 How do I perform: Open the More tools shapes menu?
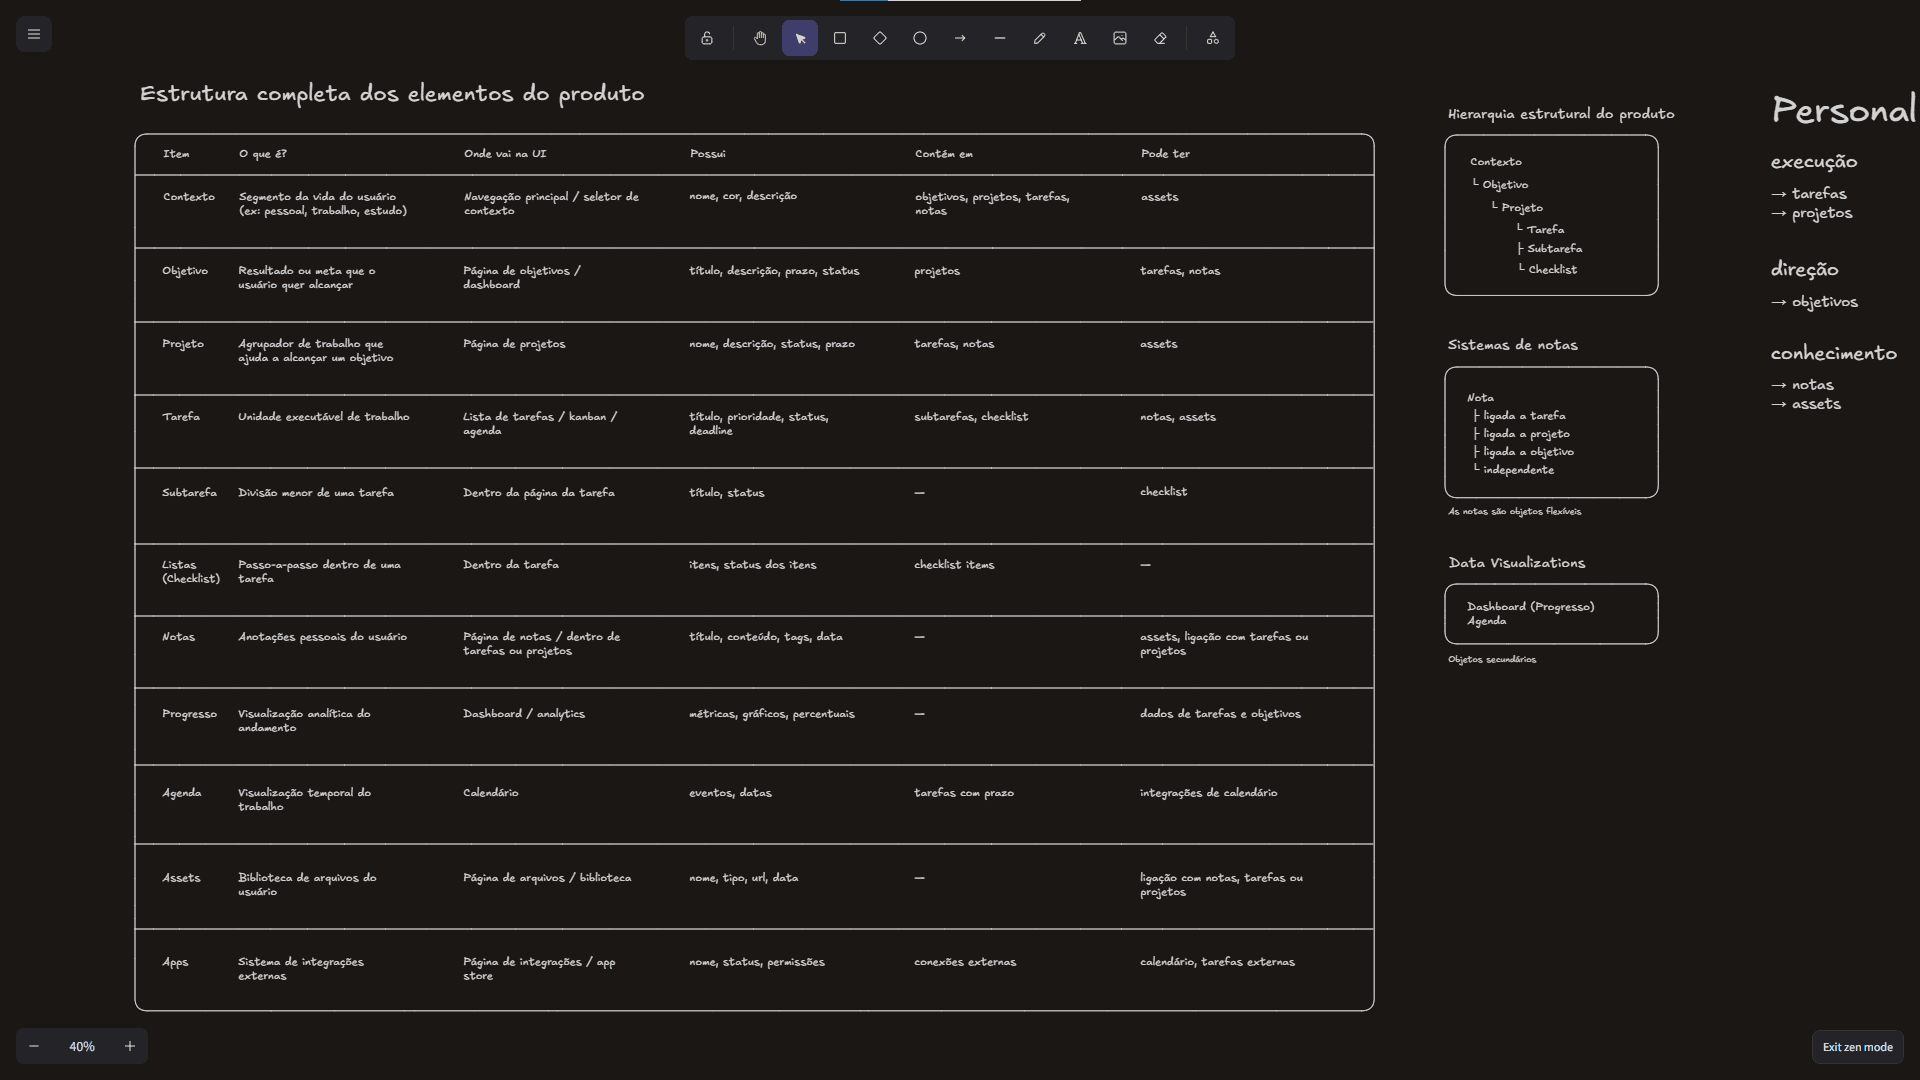(1213, 38)
